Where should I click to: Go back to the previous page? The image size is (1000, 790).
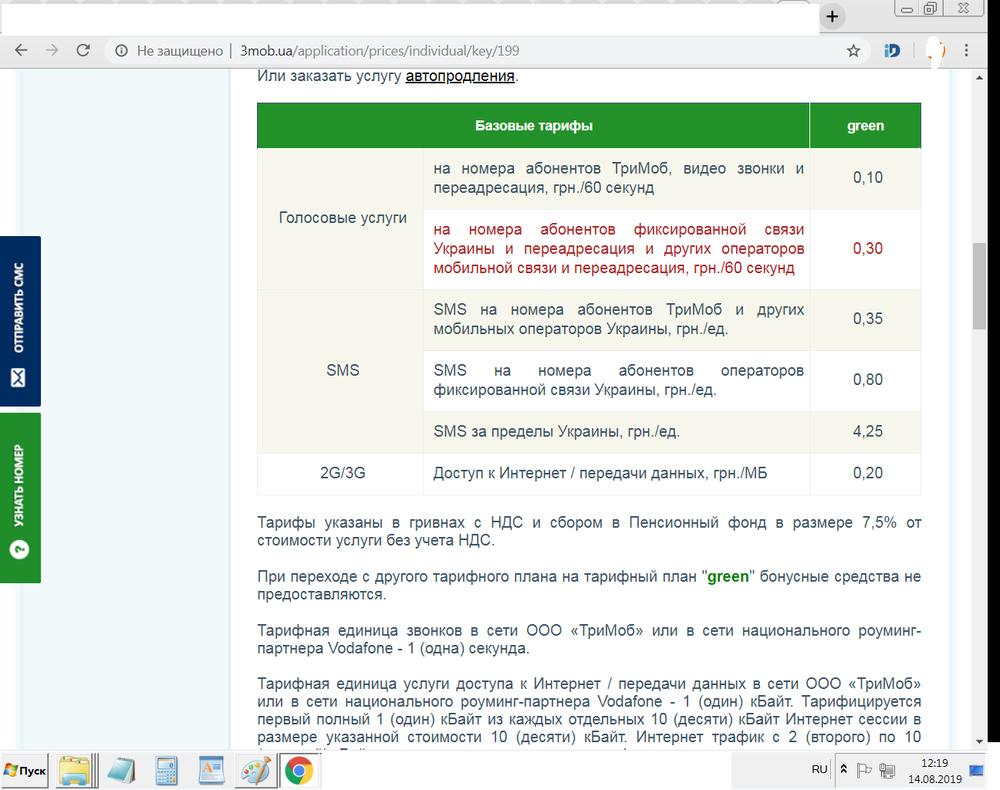pyautogui.click(x=21, y=50)
